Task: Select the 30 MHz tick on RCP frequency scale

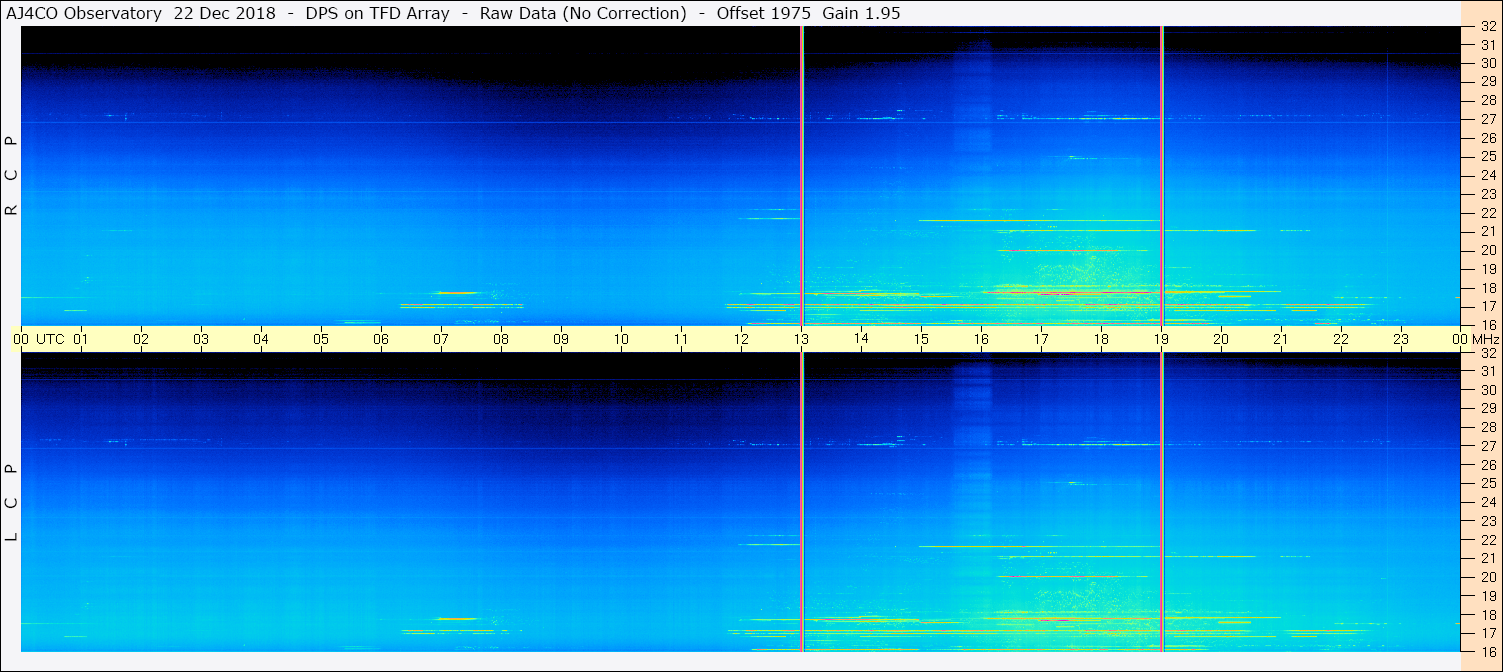Action: tap(1488, 63)
